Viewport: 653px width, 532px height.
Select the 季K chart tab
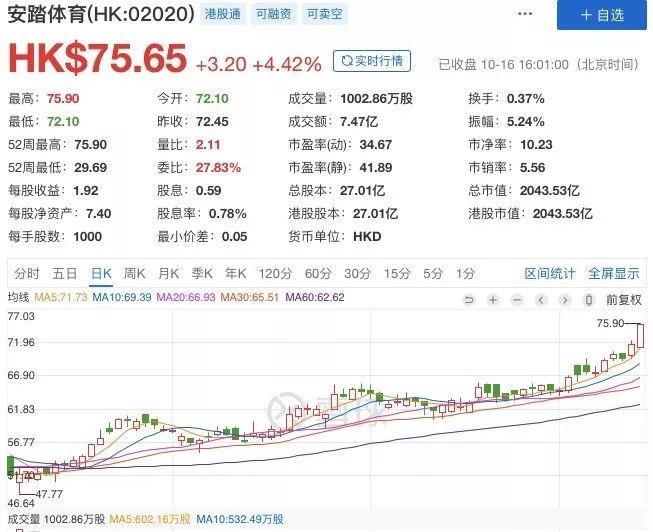click(202, 274)
